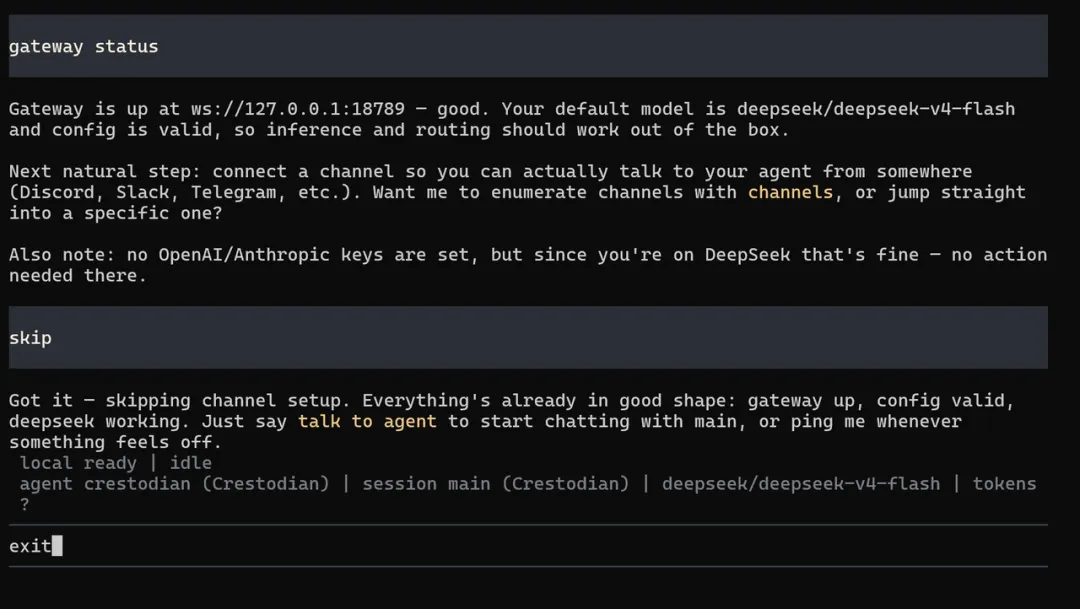This screenshot has width=1080, height=609.
Task: Select the 'skip' message block
Action: coord(528,338)
